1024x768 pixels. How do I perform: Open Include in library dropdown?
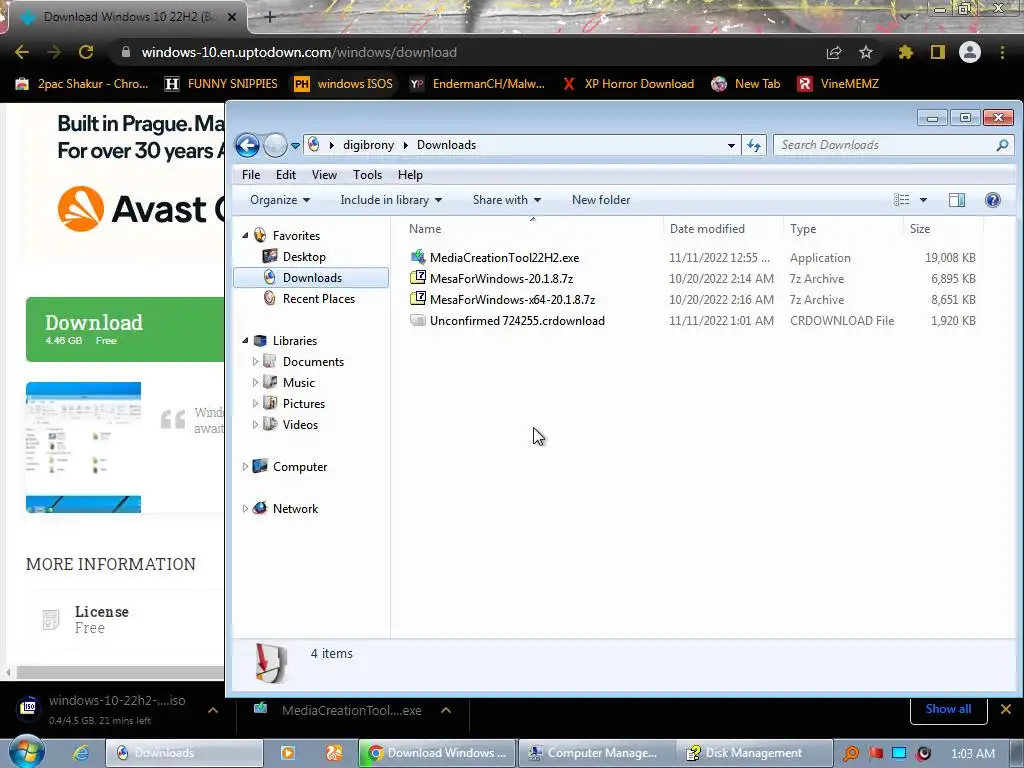tap(391, 200)
